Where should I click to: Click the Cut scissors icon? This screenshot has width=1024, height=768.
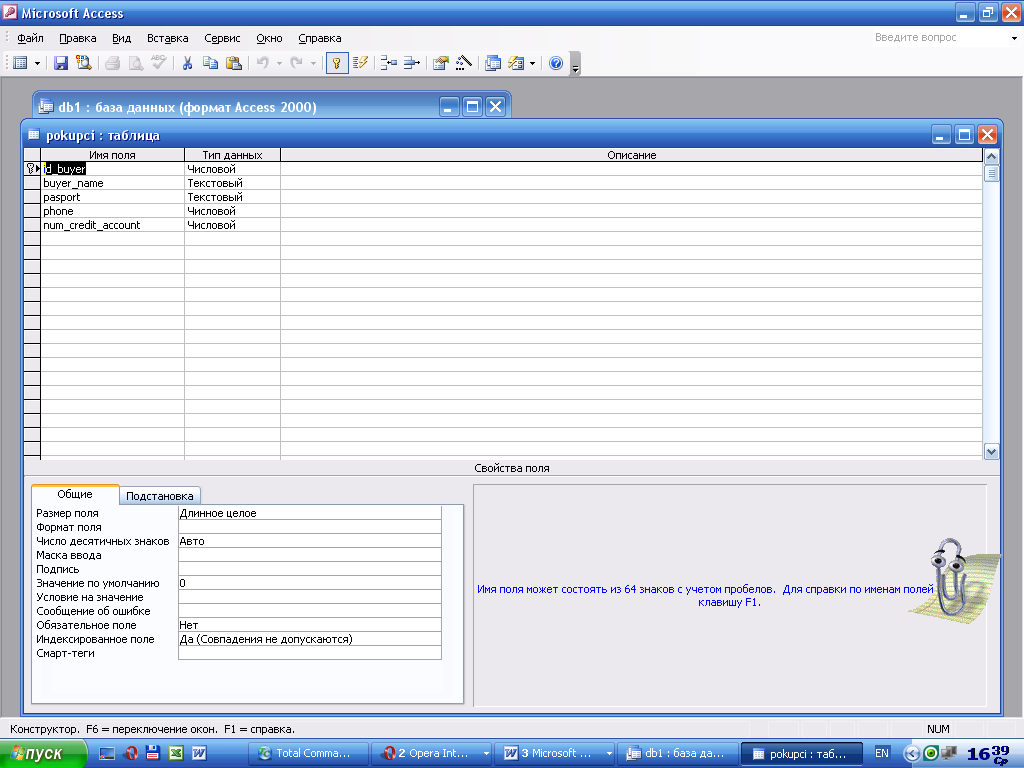pos(187,63)
